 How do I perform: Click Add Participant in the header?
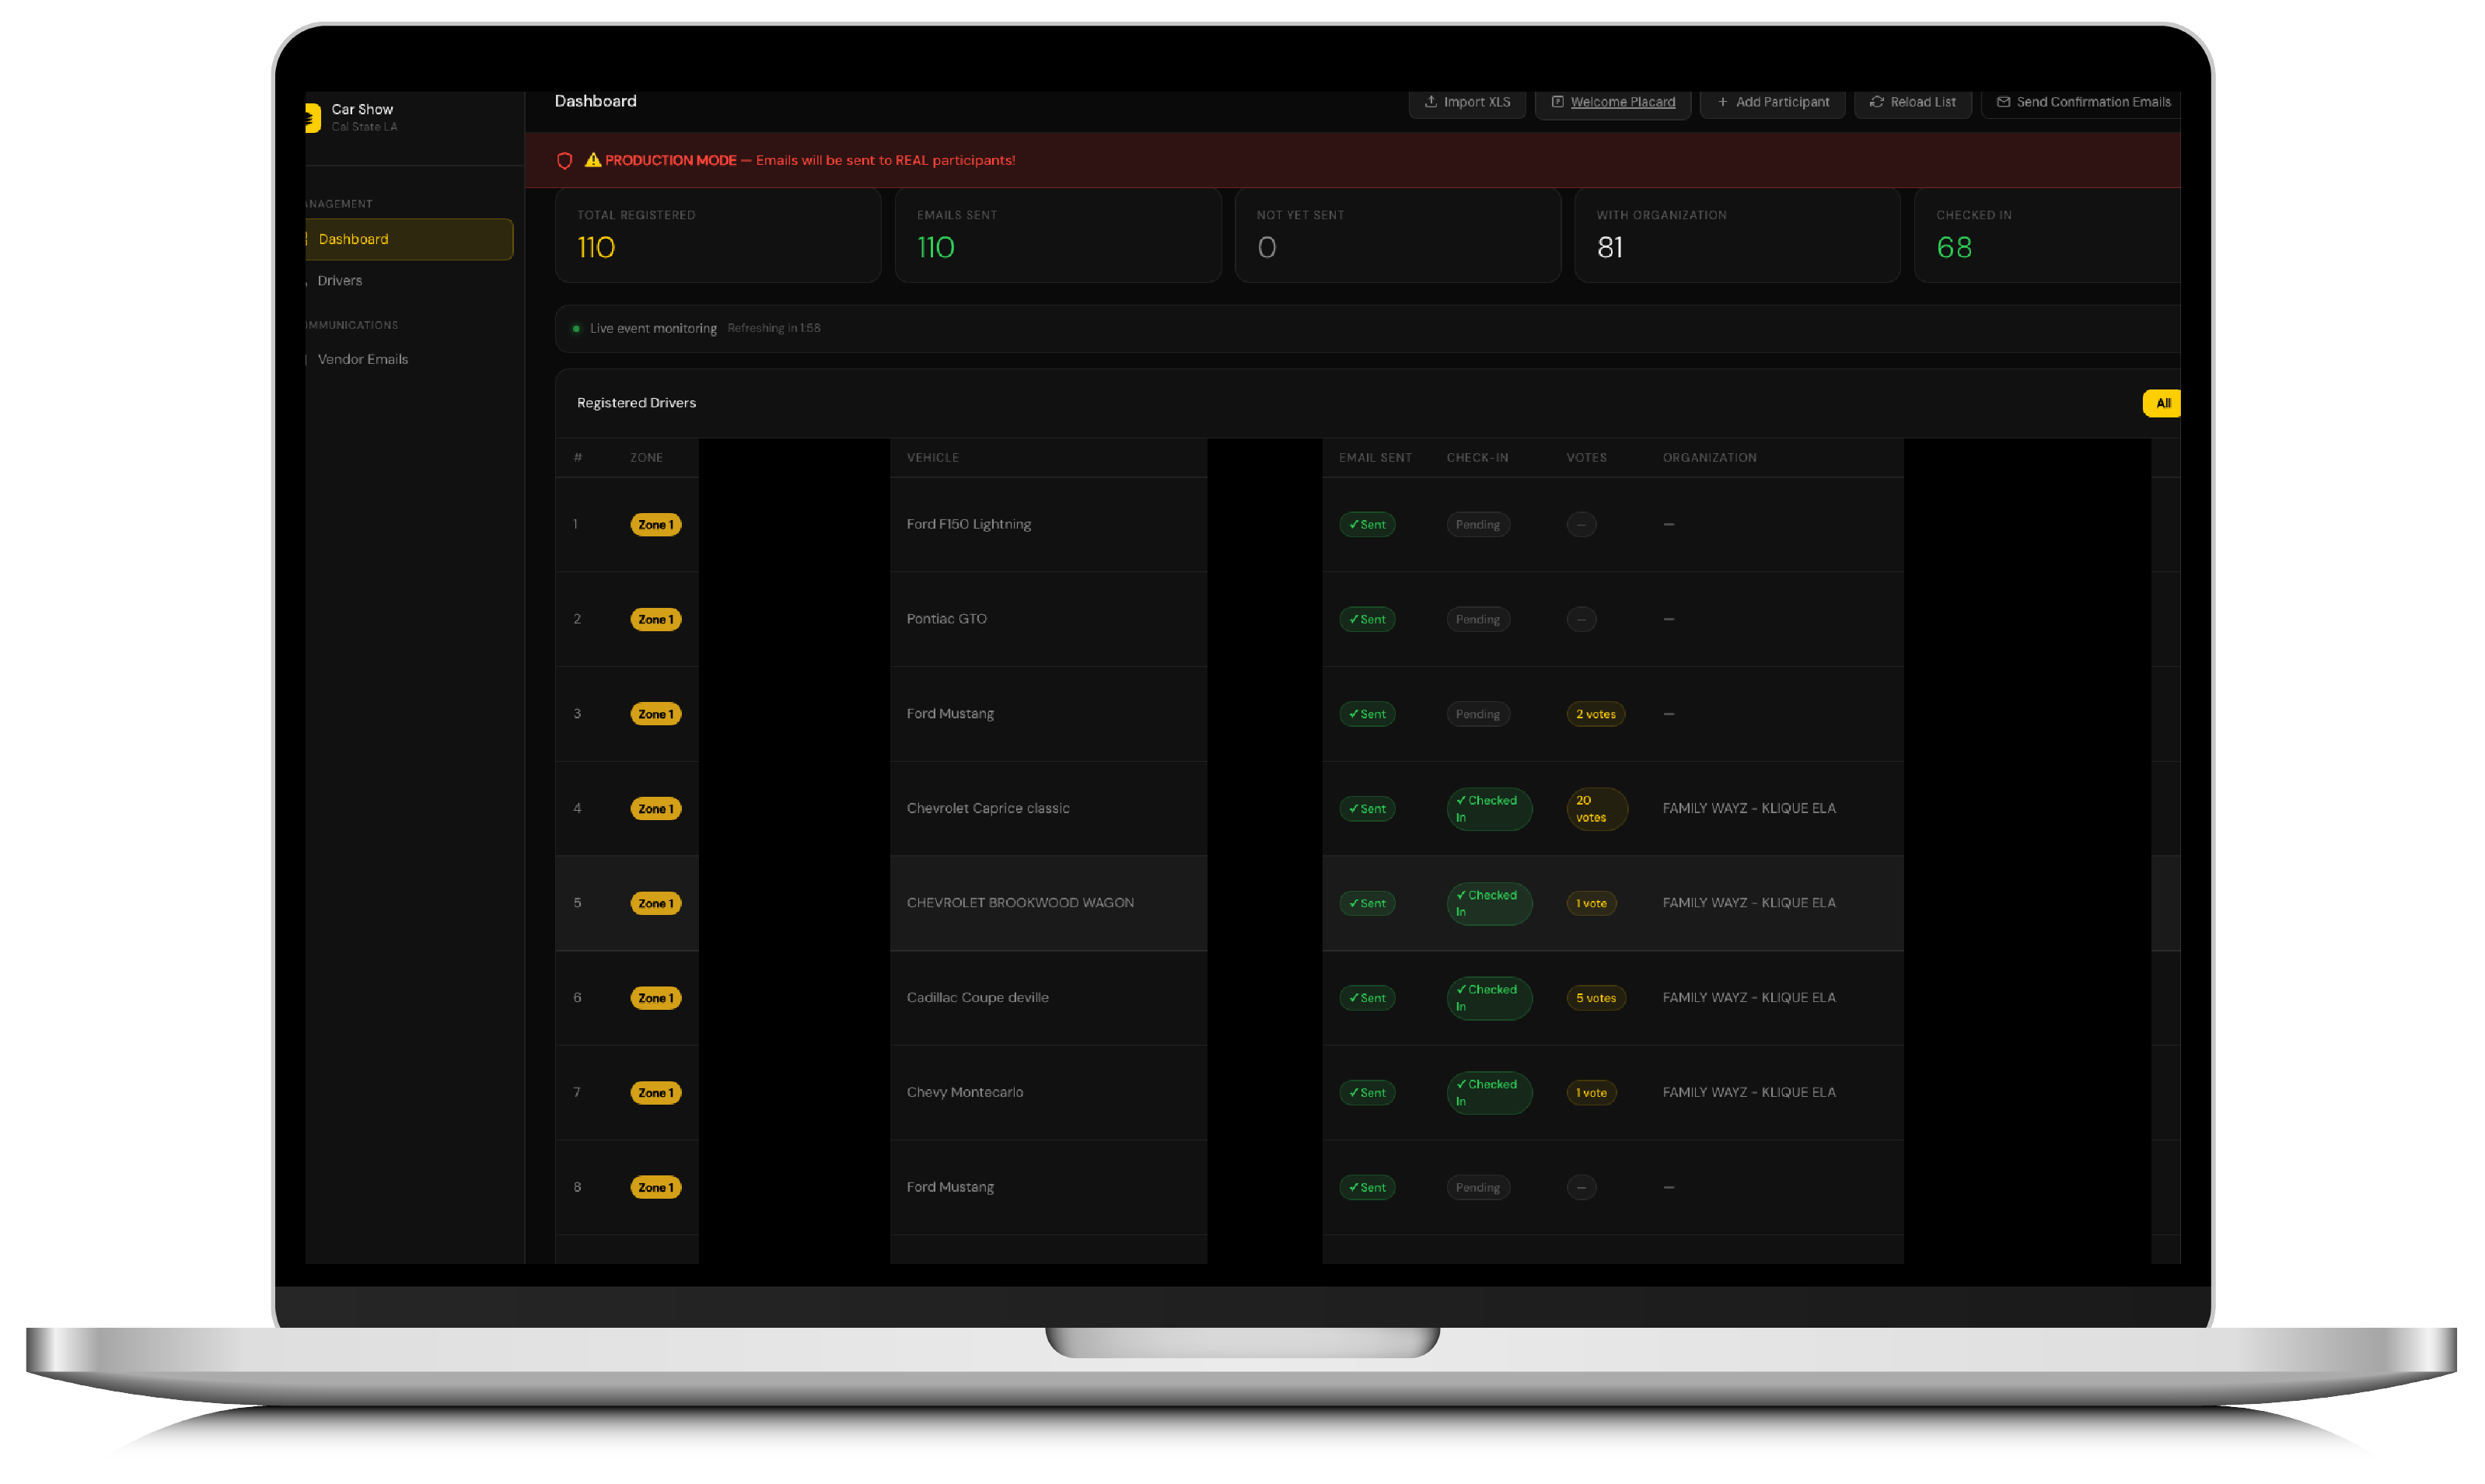pos(1772,102)
